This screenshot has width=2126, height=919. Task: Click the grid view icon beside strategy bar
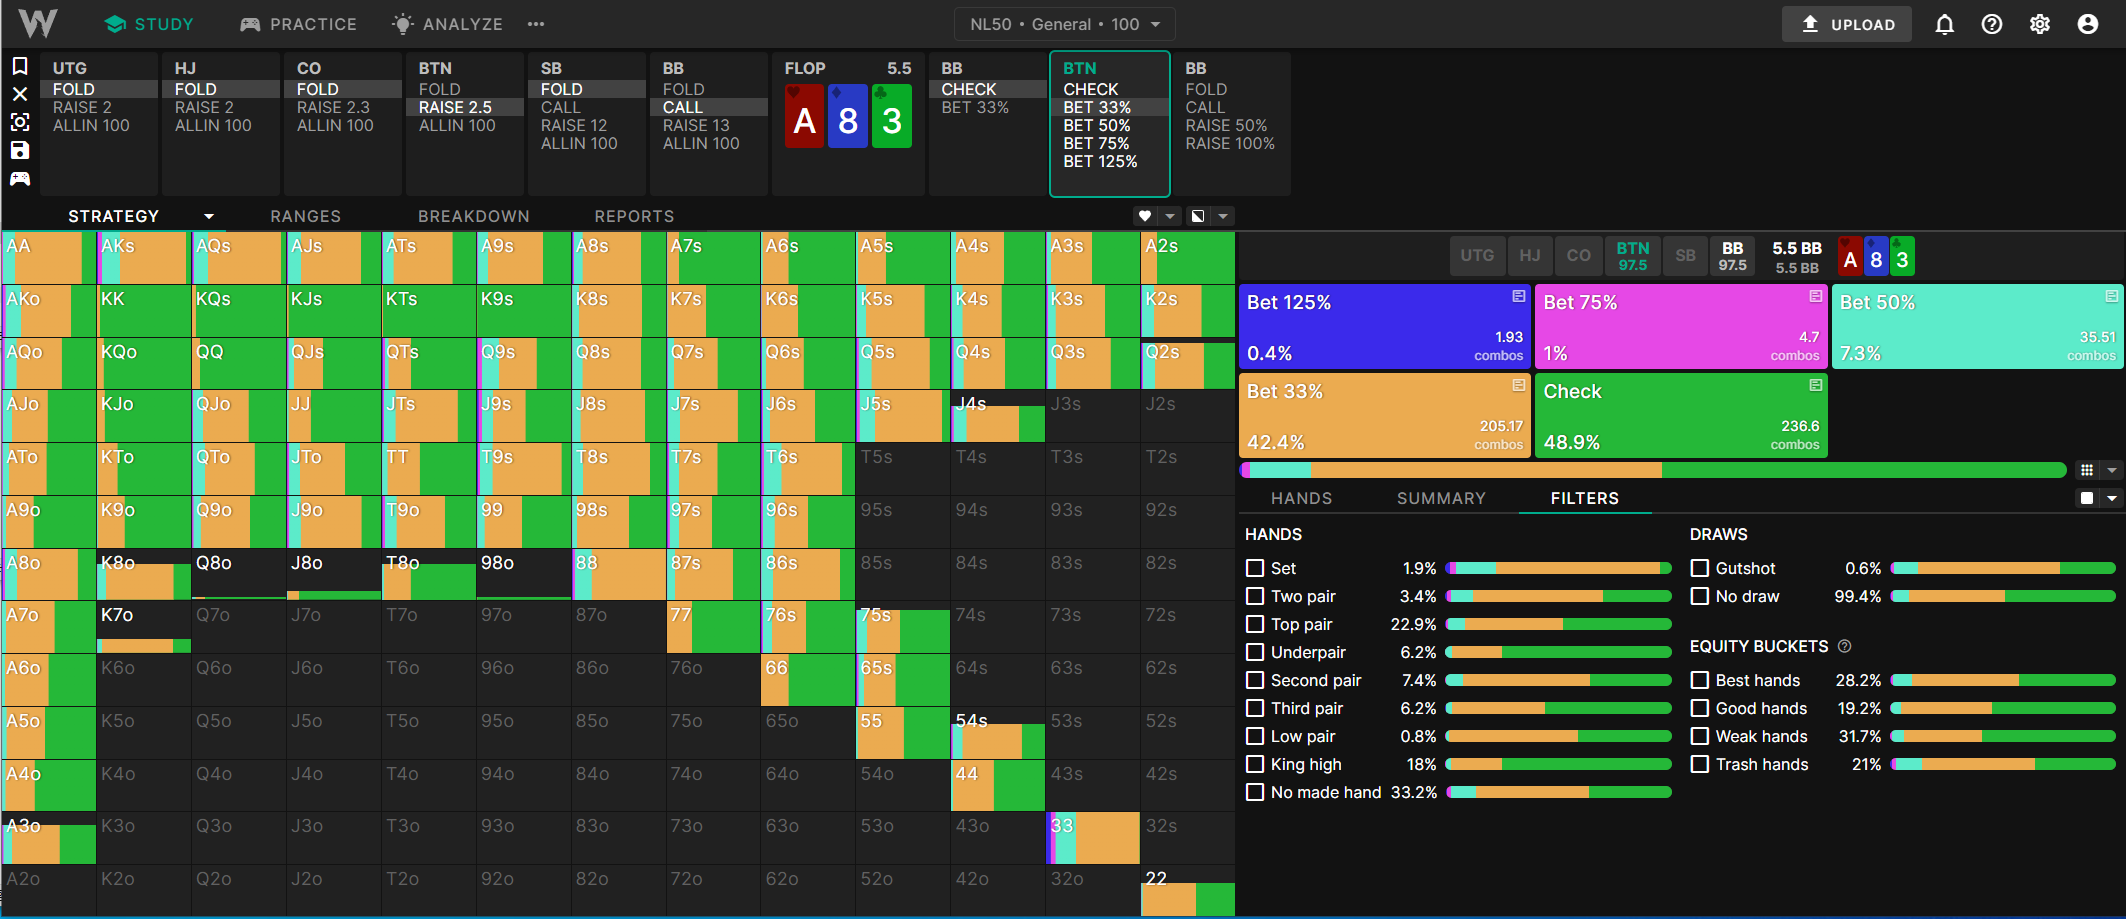click(x=2087, y=470)
